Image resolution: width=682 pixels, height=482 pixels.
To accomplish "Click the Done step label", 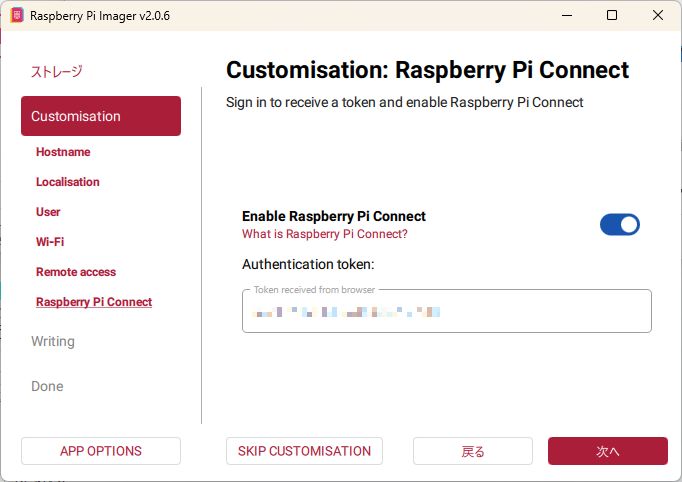I will pos(47,386).
